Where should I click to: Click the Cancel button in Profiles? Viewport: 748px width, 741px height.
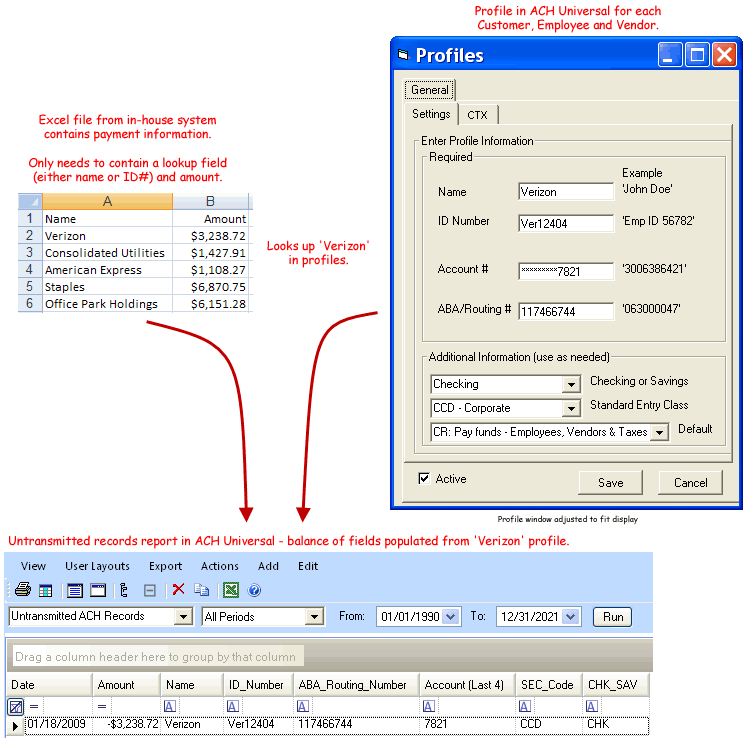(x=690, y=483)
